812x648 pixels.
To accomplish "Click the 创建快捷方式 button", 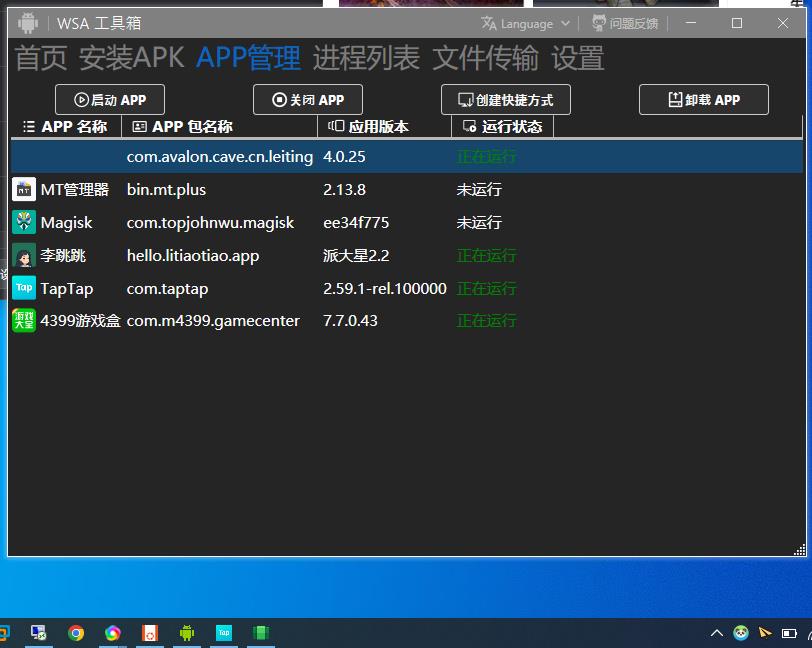I will [505, 99].
